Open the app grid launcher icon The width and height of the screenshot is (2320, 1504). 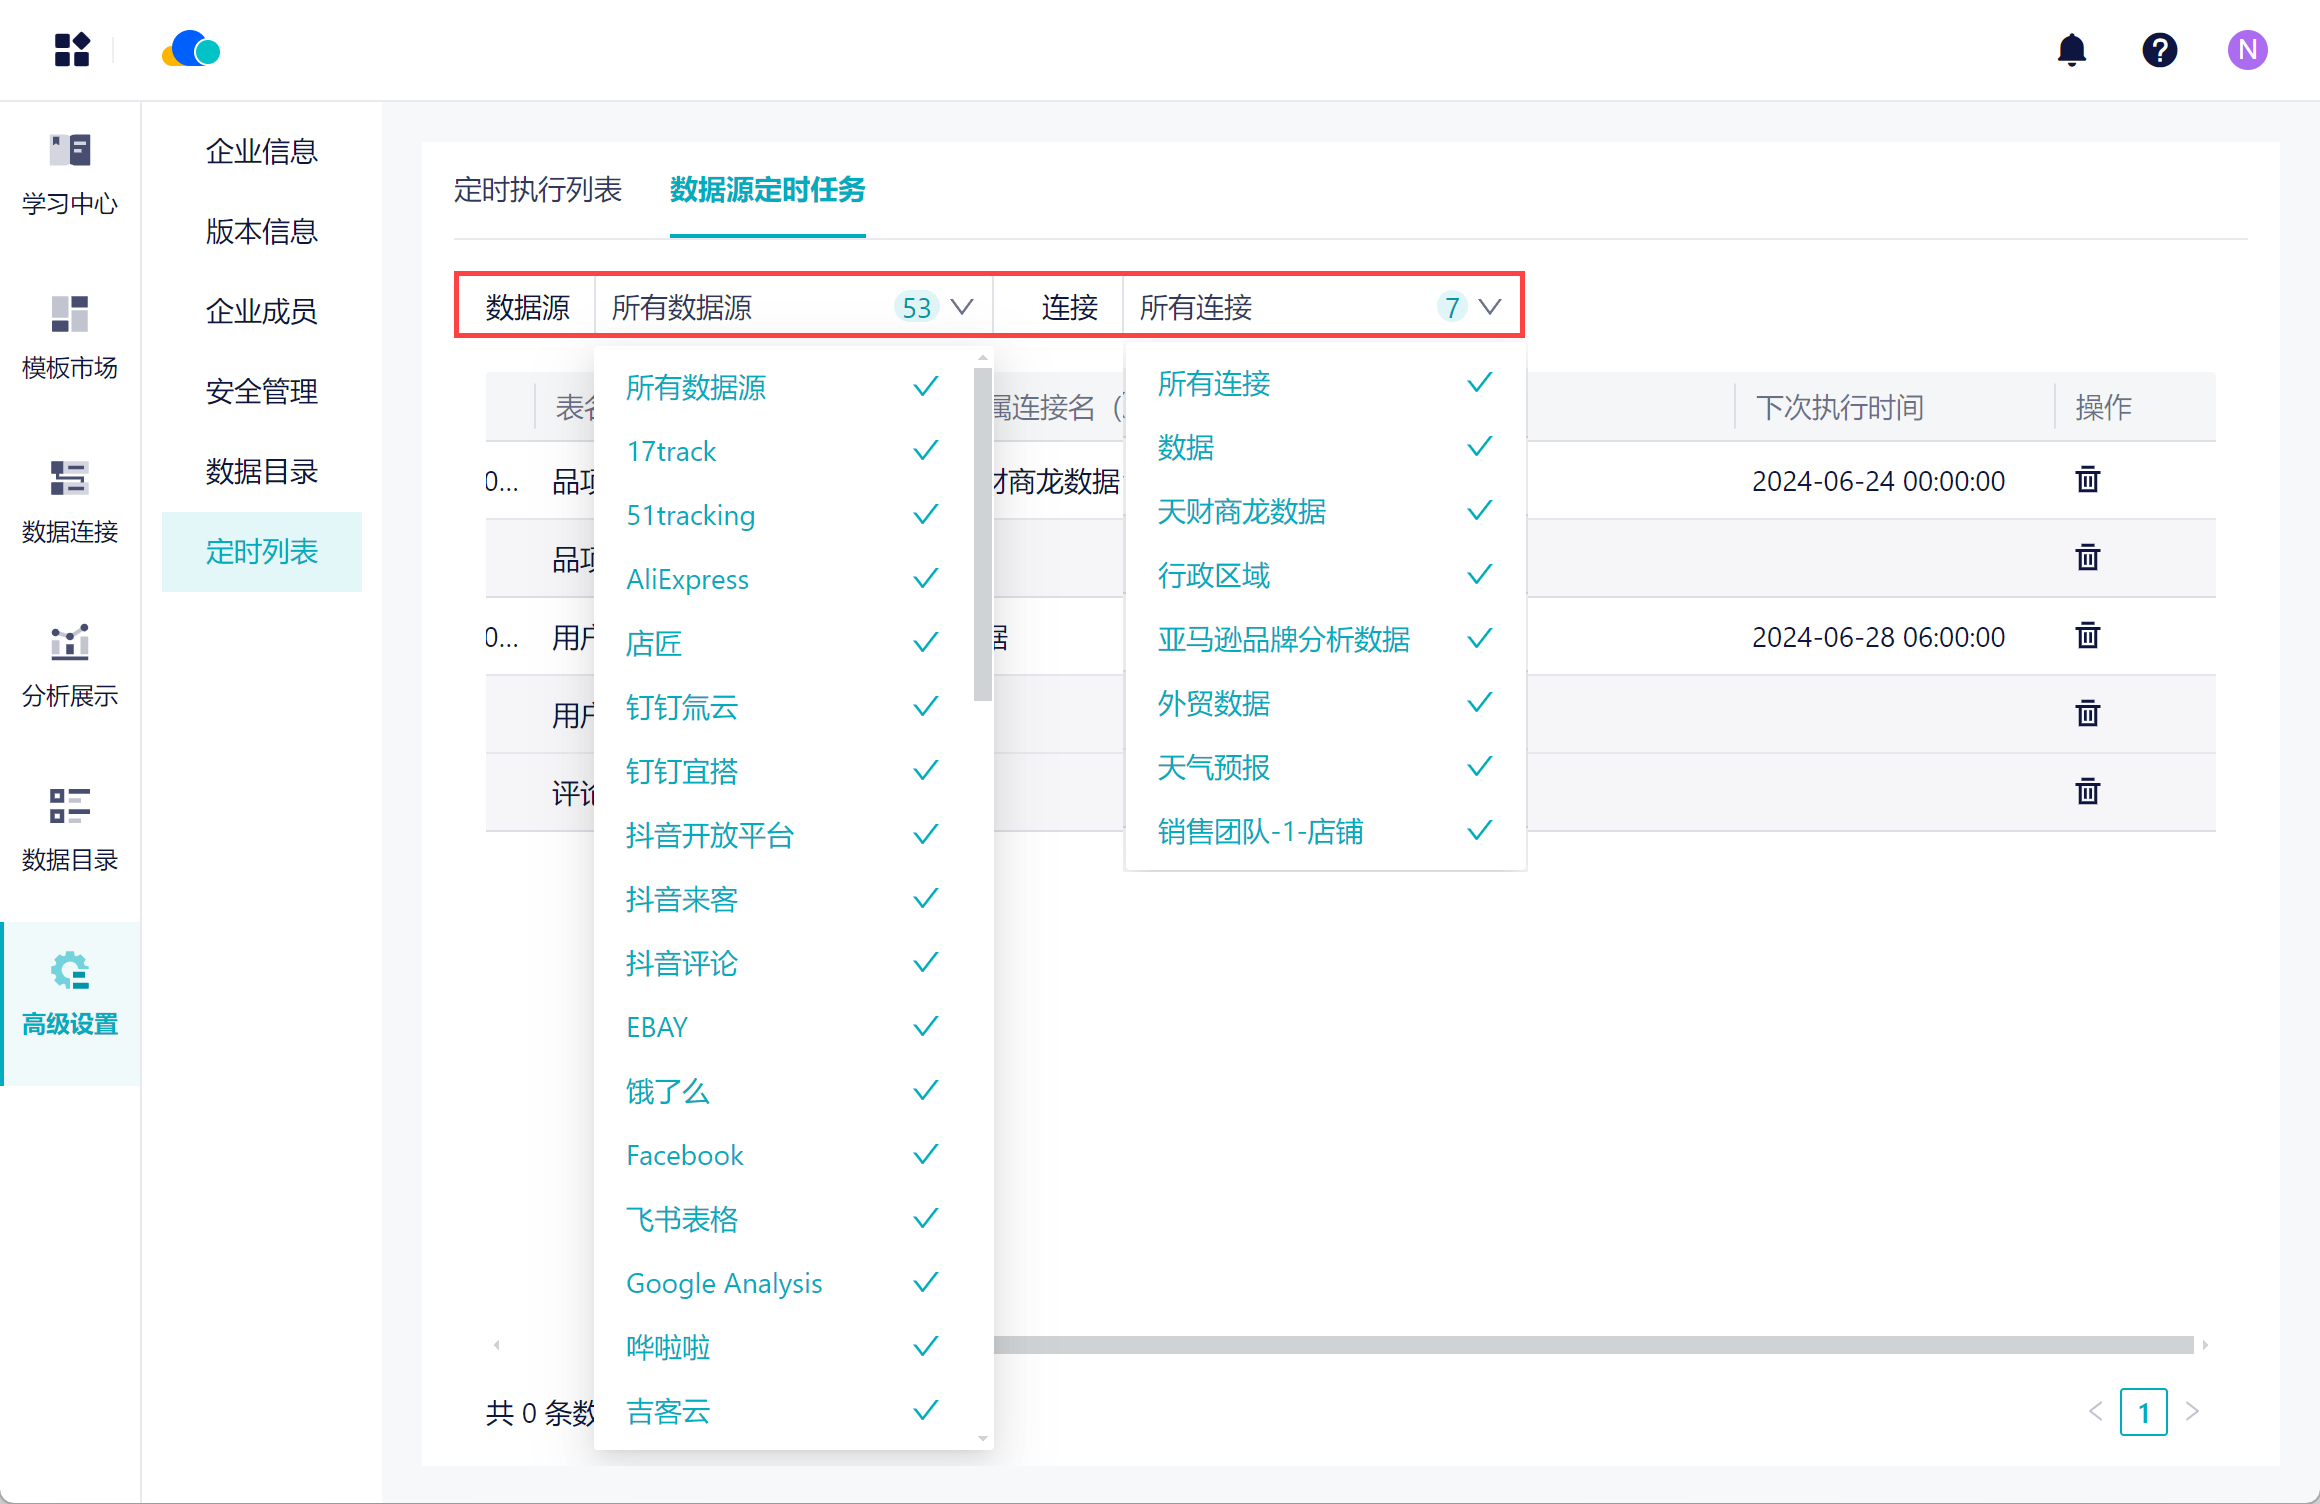72,50
